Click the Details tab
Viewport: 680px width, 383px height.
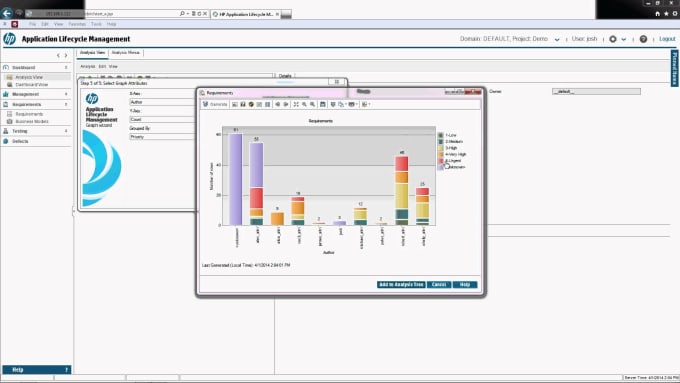click(x=285, y=76)
